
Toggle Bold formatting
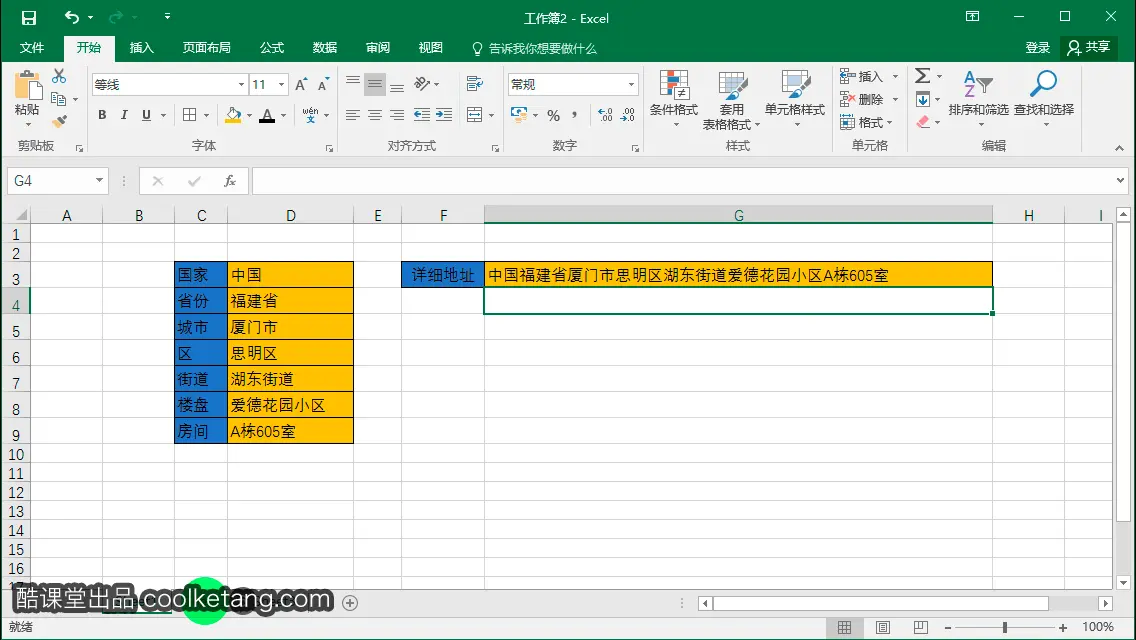(x=102, y=115)
